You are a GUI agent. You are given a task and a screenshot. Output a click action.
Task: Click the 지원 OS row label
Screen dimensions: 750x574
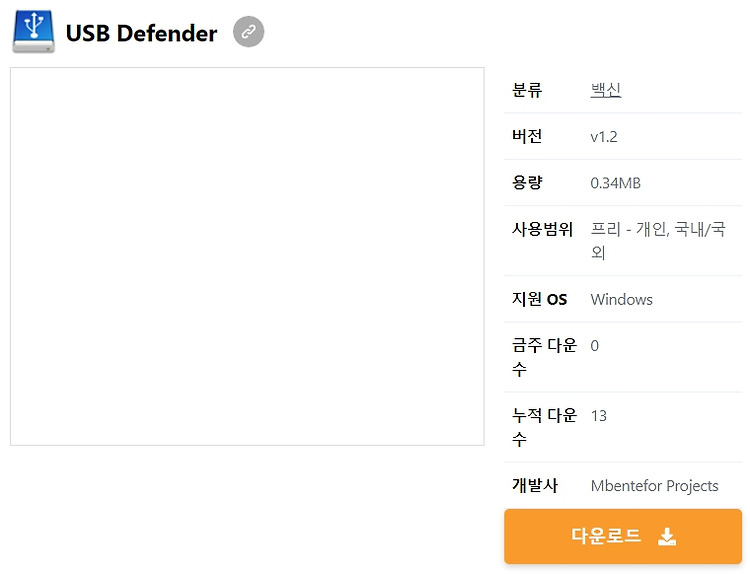coord(539,299)
